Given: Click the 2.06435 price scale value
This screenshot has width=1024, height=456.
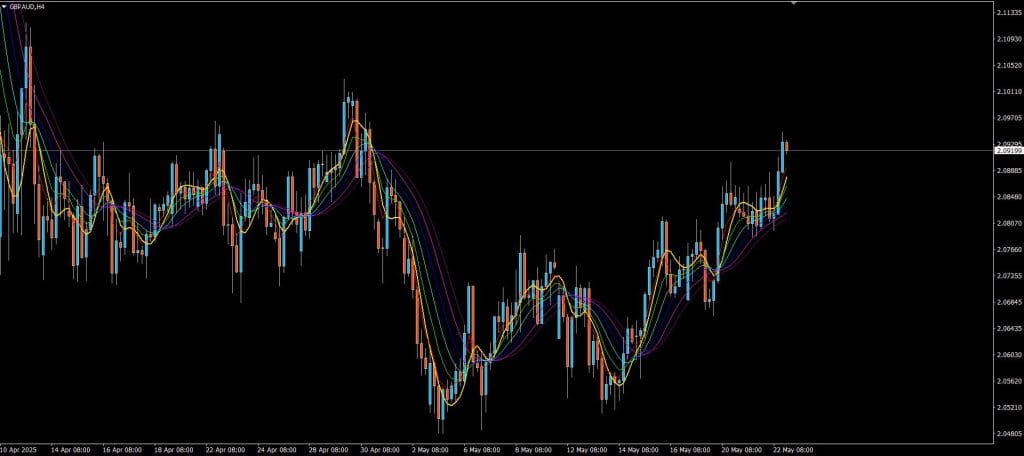Looking at the screenshot, I should point(1010,329).
